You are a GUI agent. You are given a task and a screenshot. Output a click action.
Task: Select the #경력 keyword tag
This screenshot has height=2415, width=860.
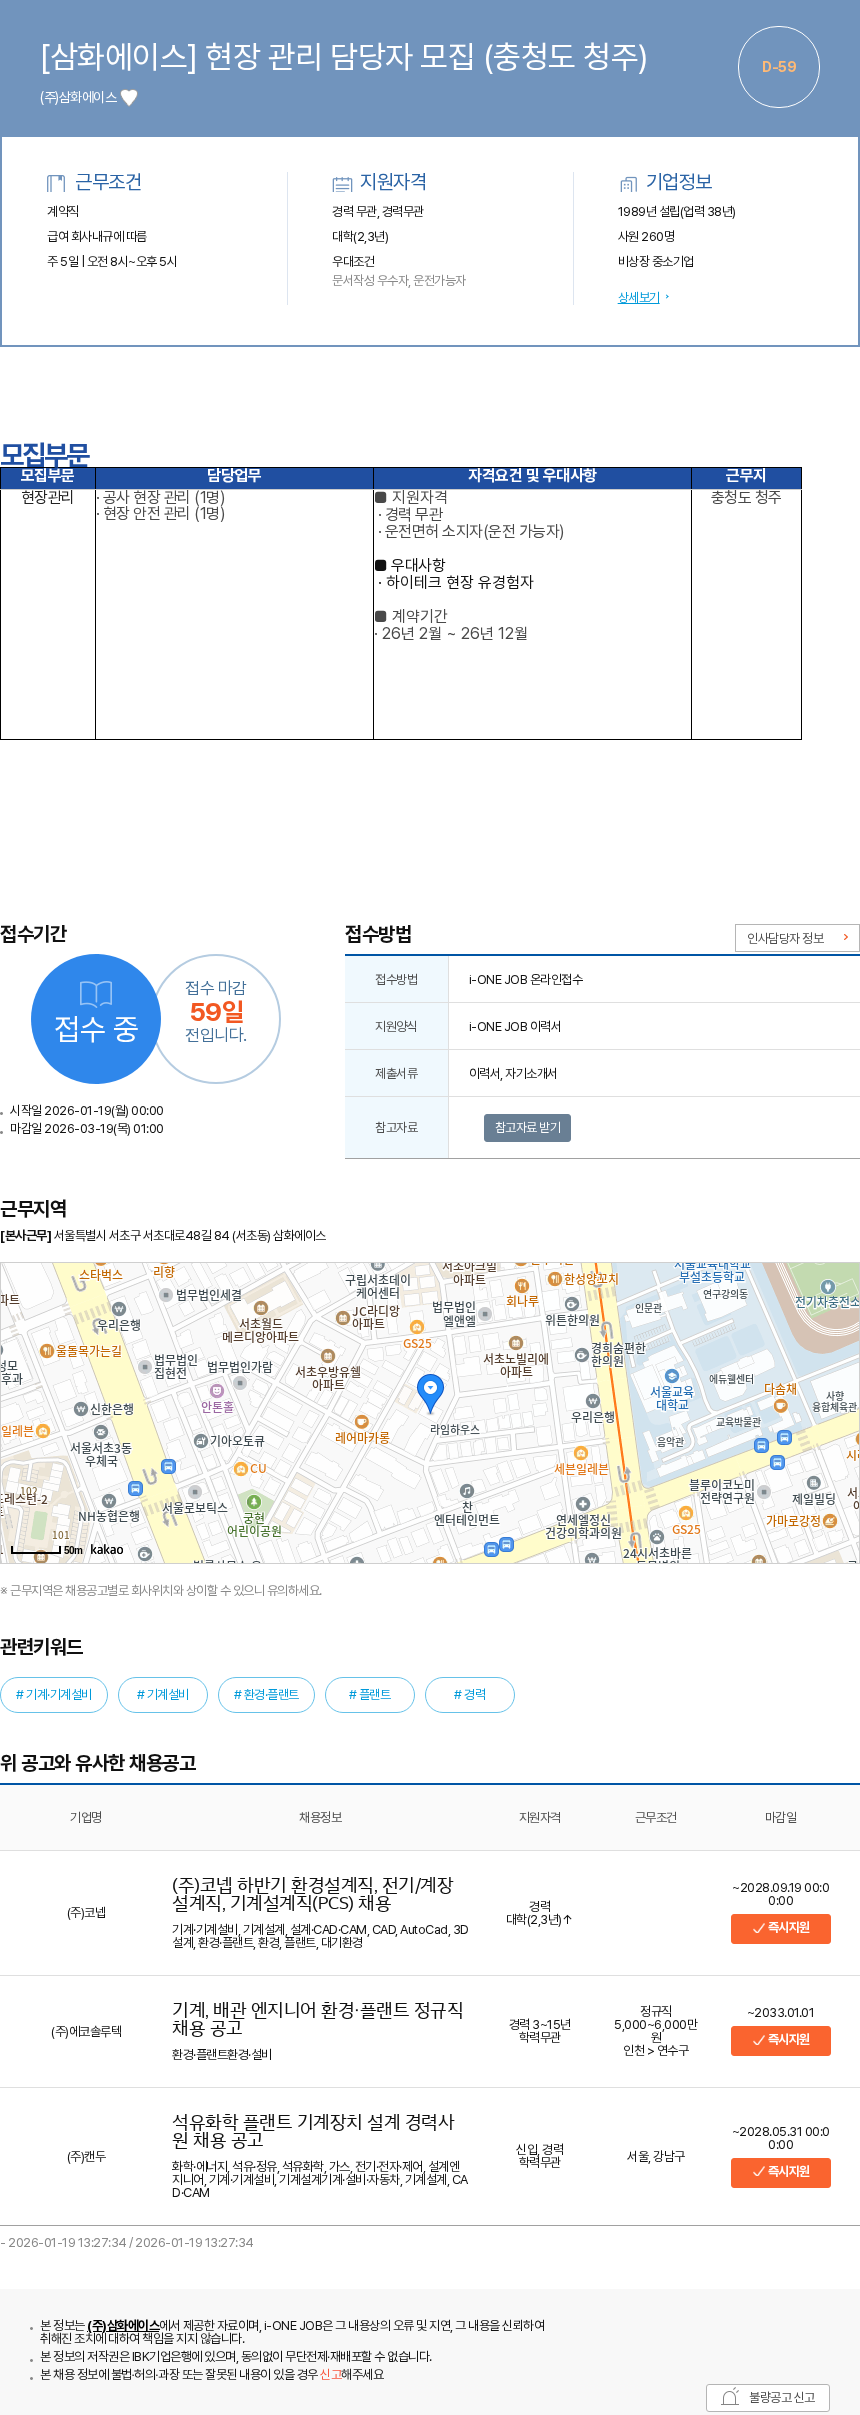click(x=470, y=1694)
